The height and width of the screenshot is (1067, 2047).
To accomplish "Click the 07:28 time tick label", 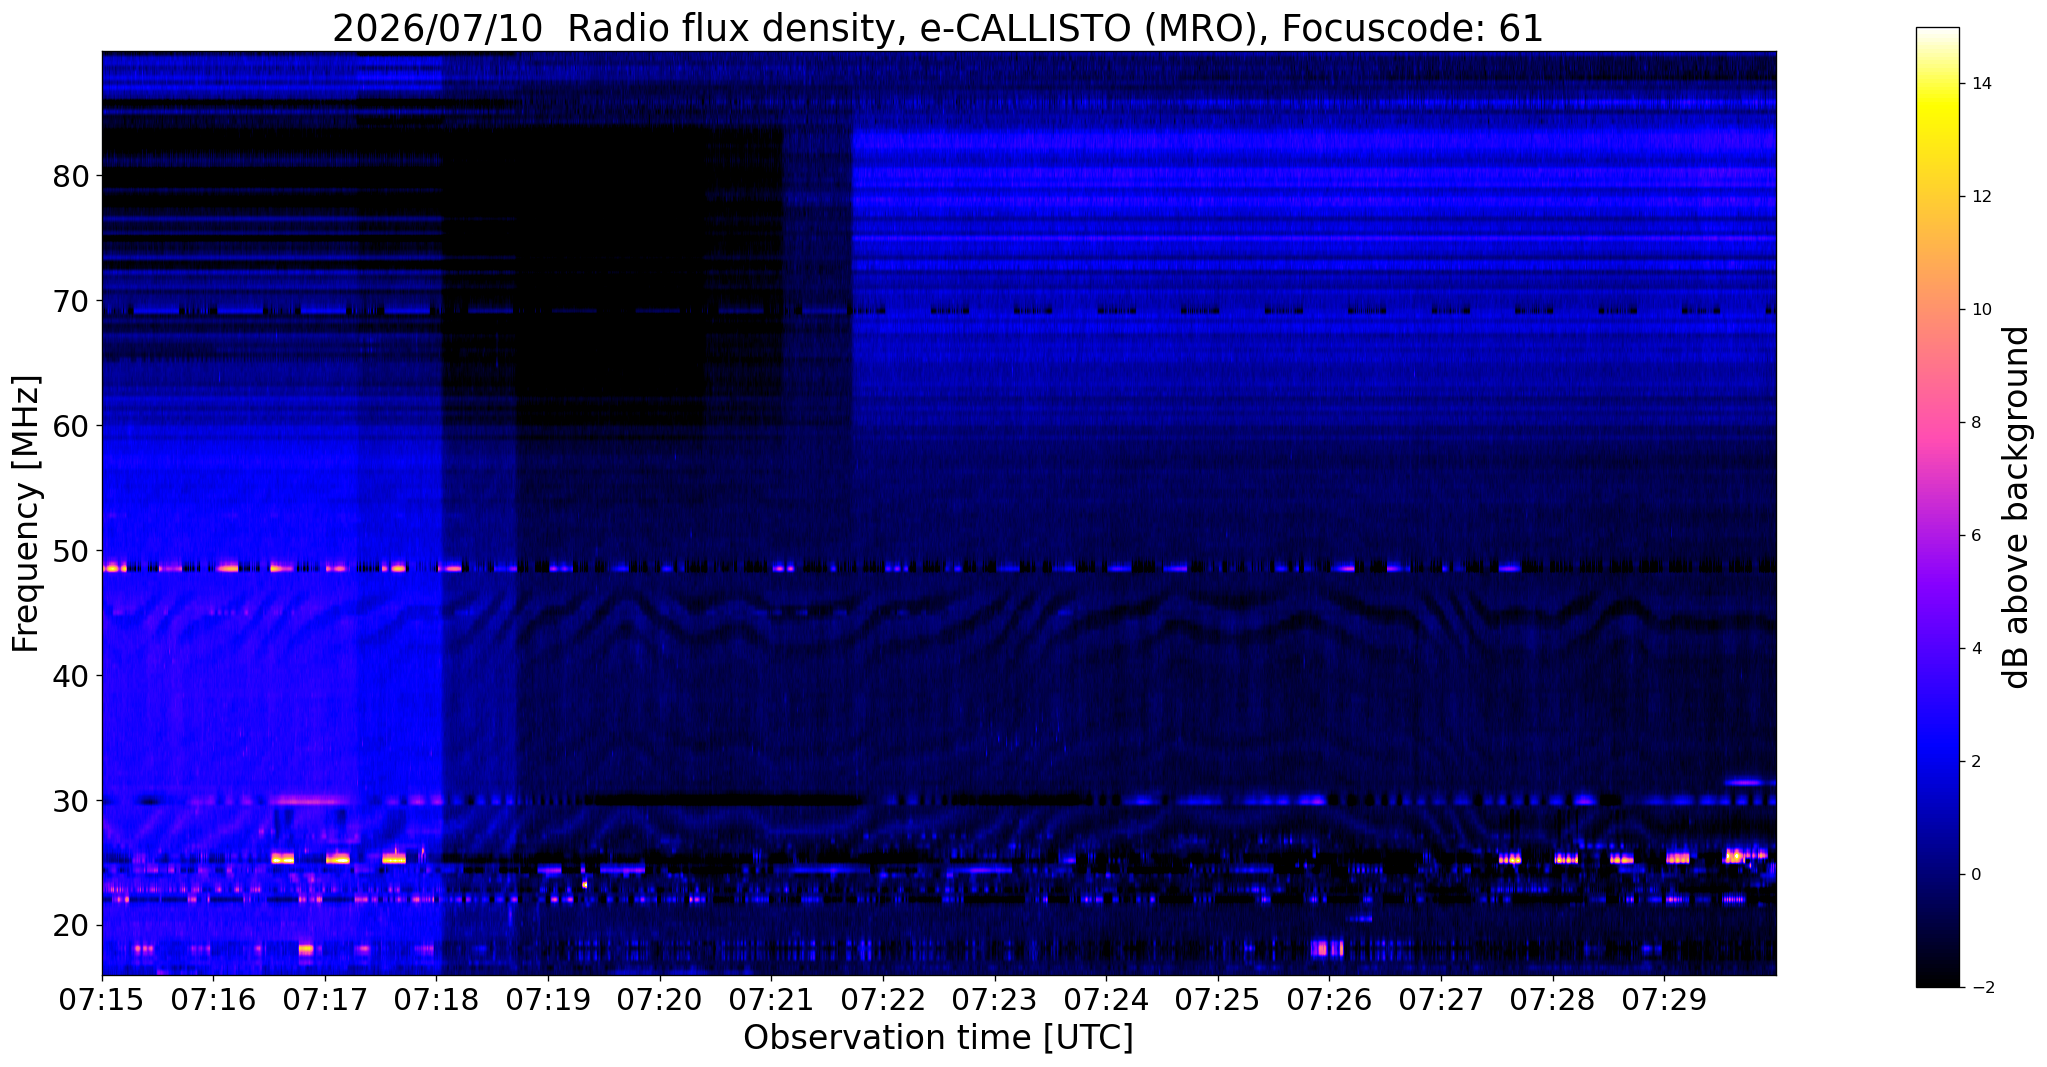I will (1553, 1000).
